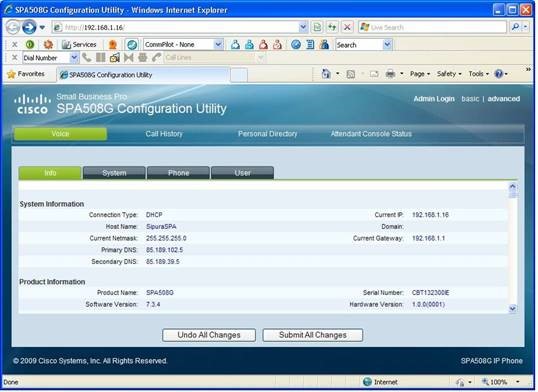The width and height of the screenshot is (538, 392).
Task: Click the stop loading X icon
Action: 347,27
